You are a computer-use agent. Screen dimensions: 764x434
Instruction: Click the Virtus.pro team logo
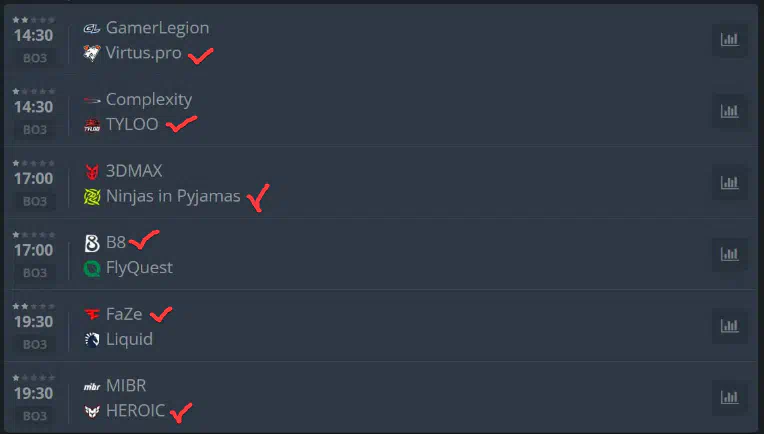(x=92, y=53)
